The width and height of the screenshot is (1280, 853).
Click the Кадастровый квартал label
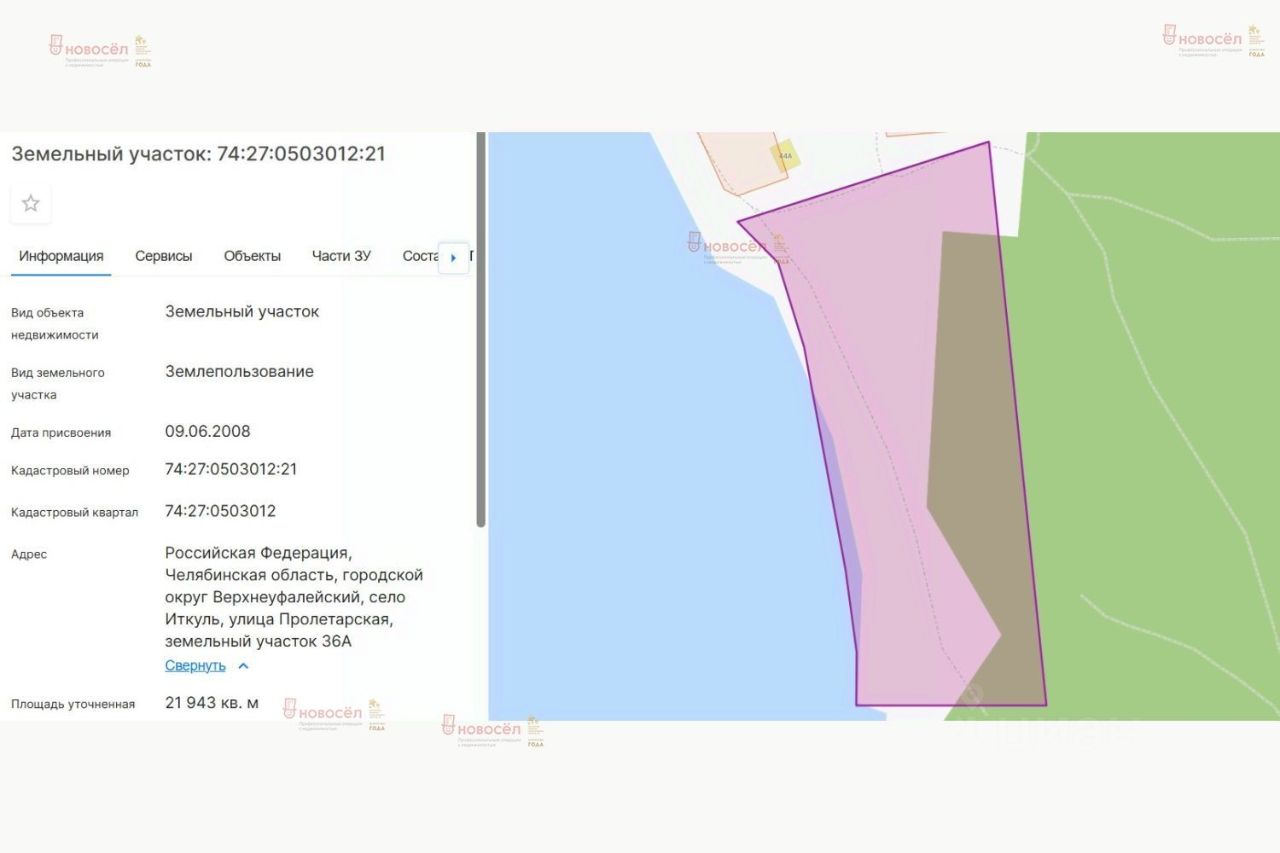click(75, 512)
